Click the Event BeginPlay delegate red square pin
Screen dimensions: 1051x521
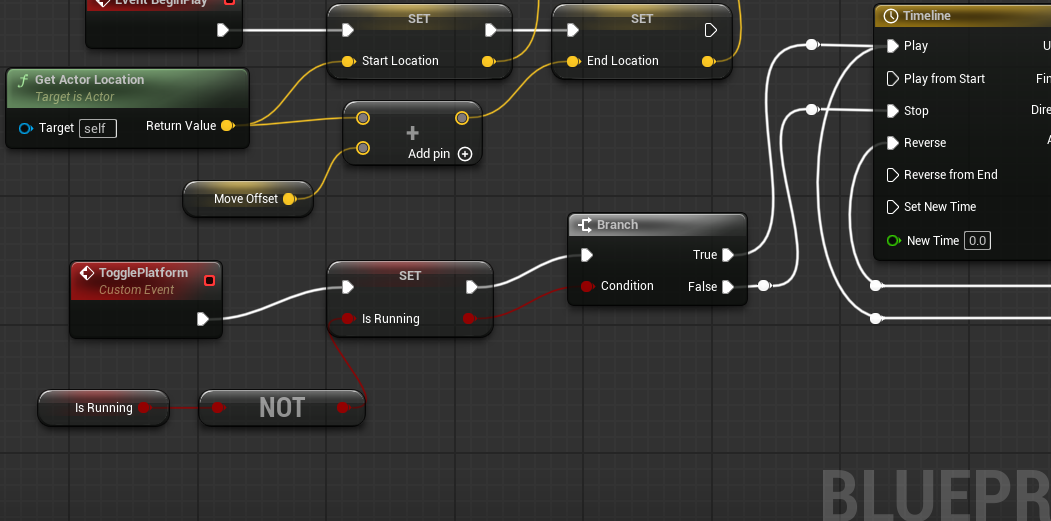(x=229, y=1)
